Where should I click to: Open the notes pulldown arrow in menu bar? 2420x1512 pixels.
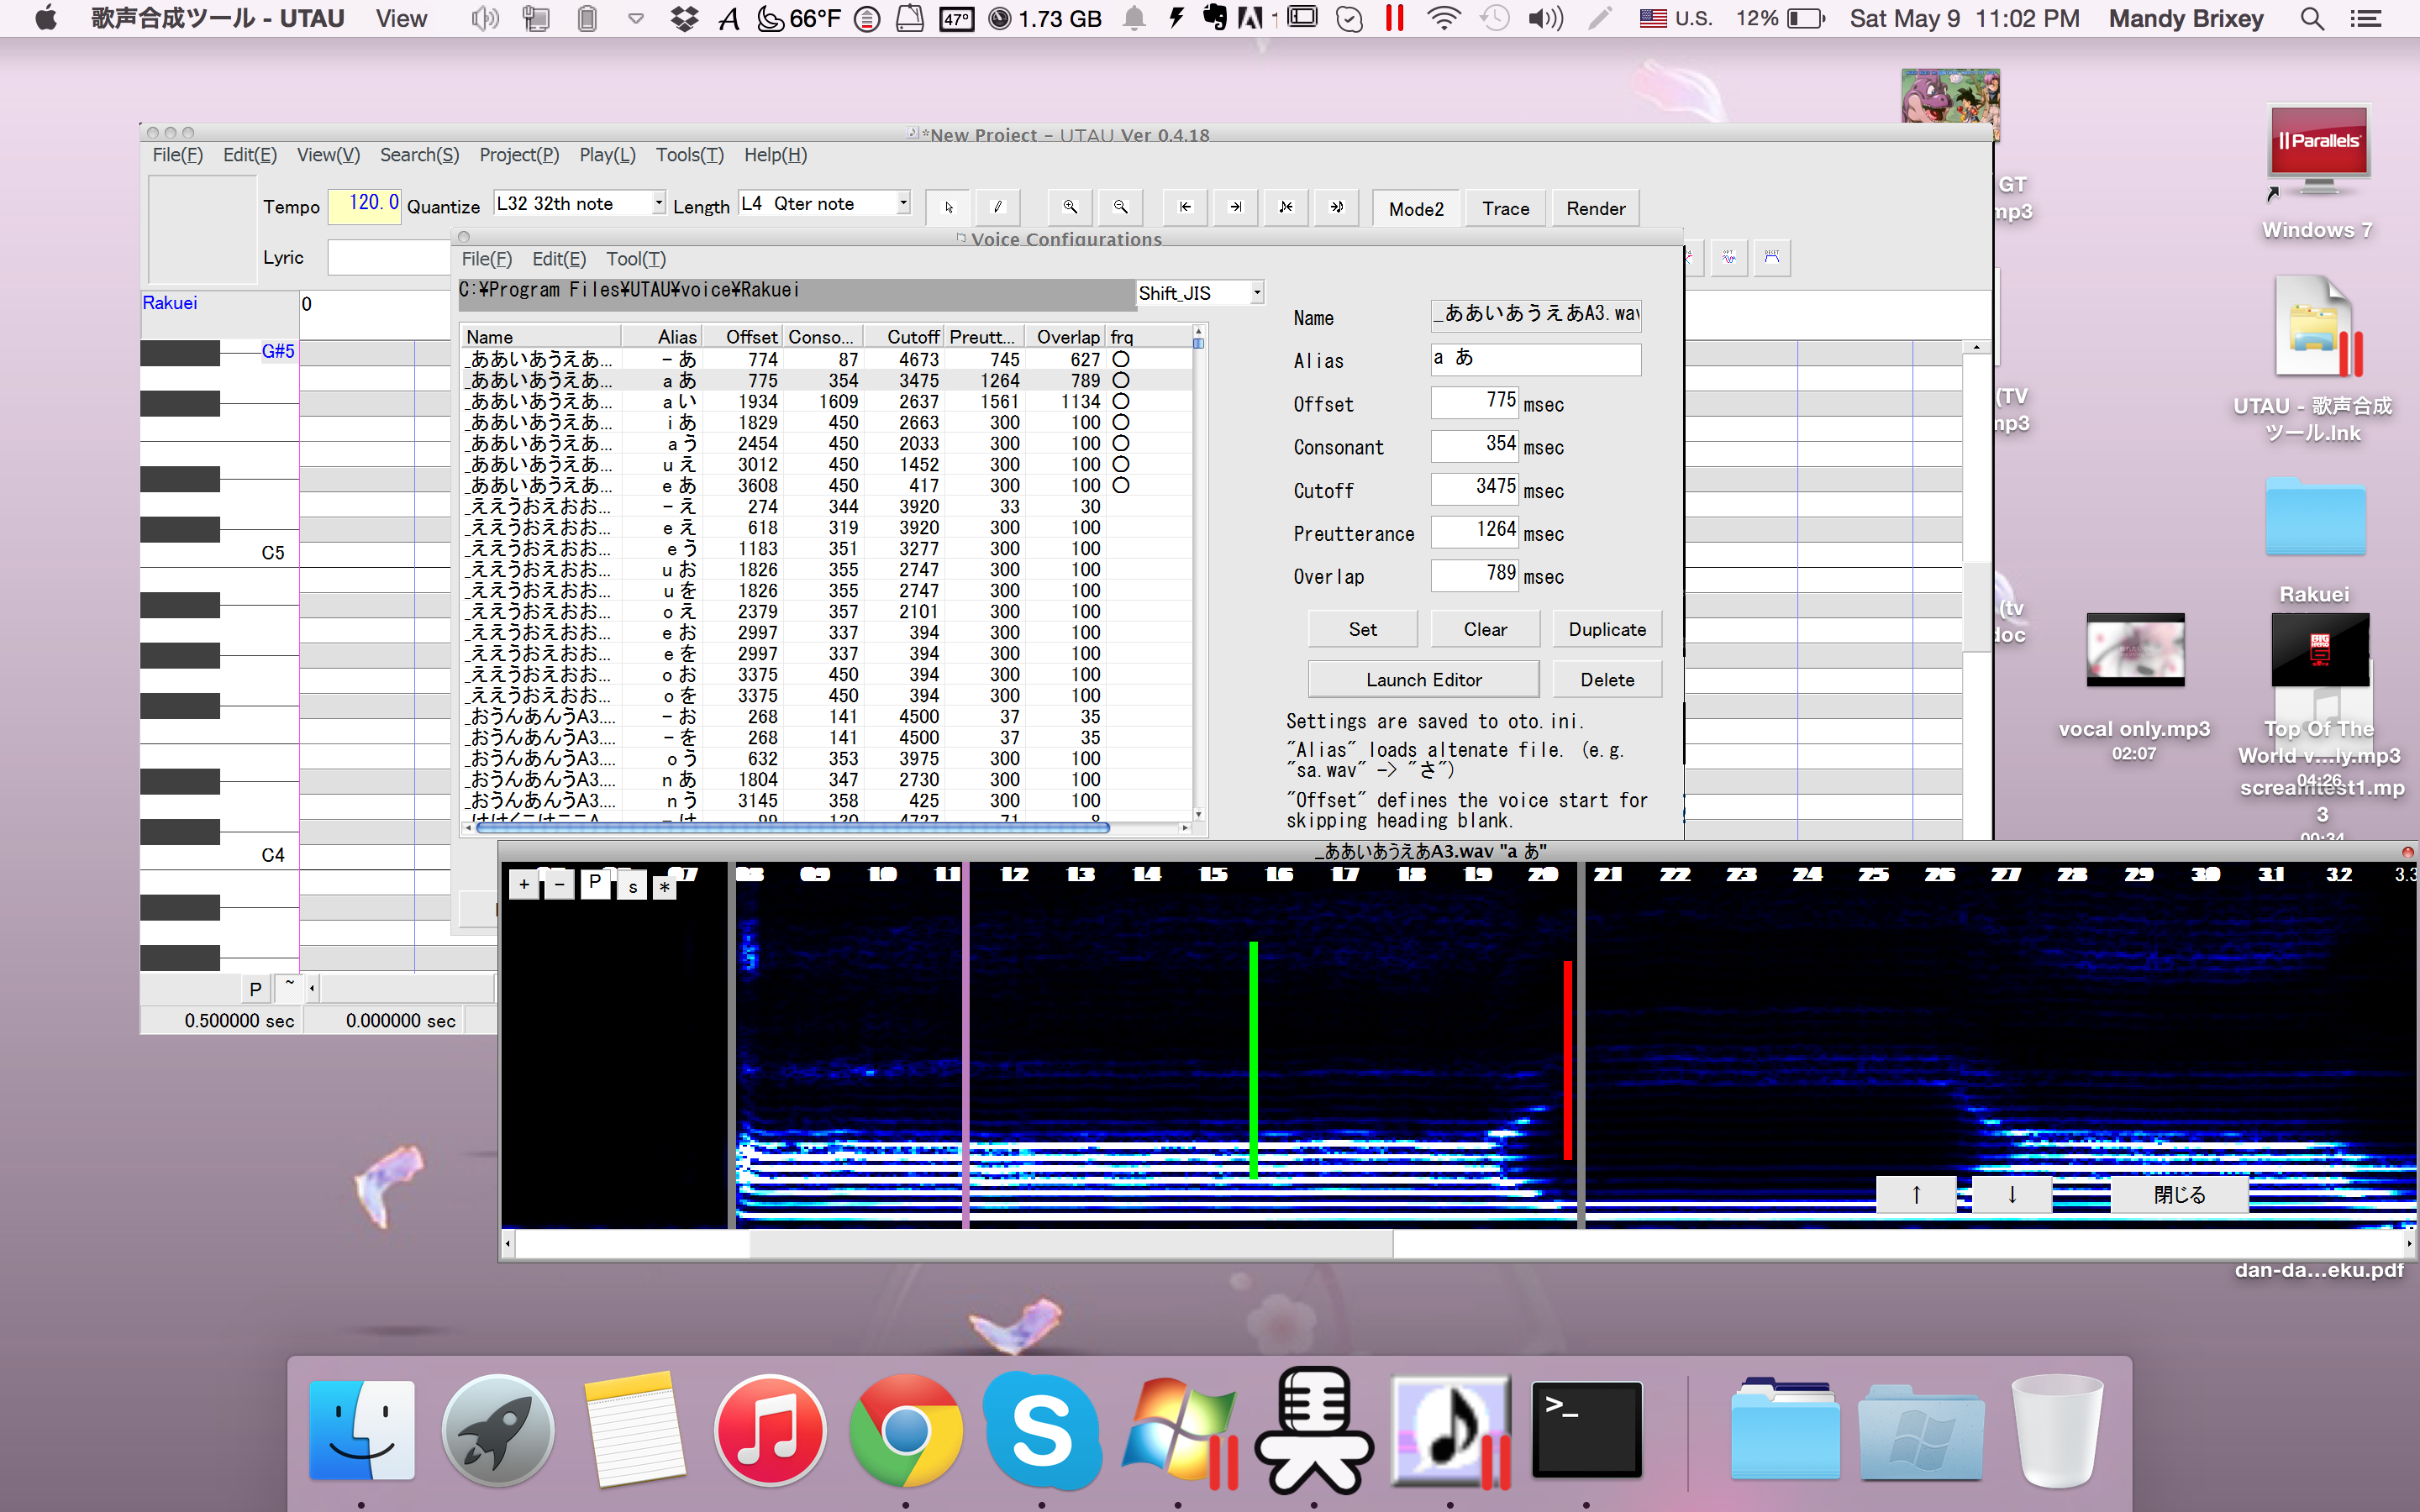636,18
